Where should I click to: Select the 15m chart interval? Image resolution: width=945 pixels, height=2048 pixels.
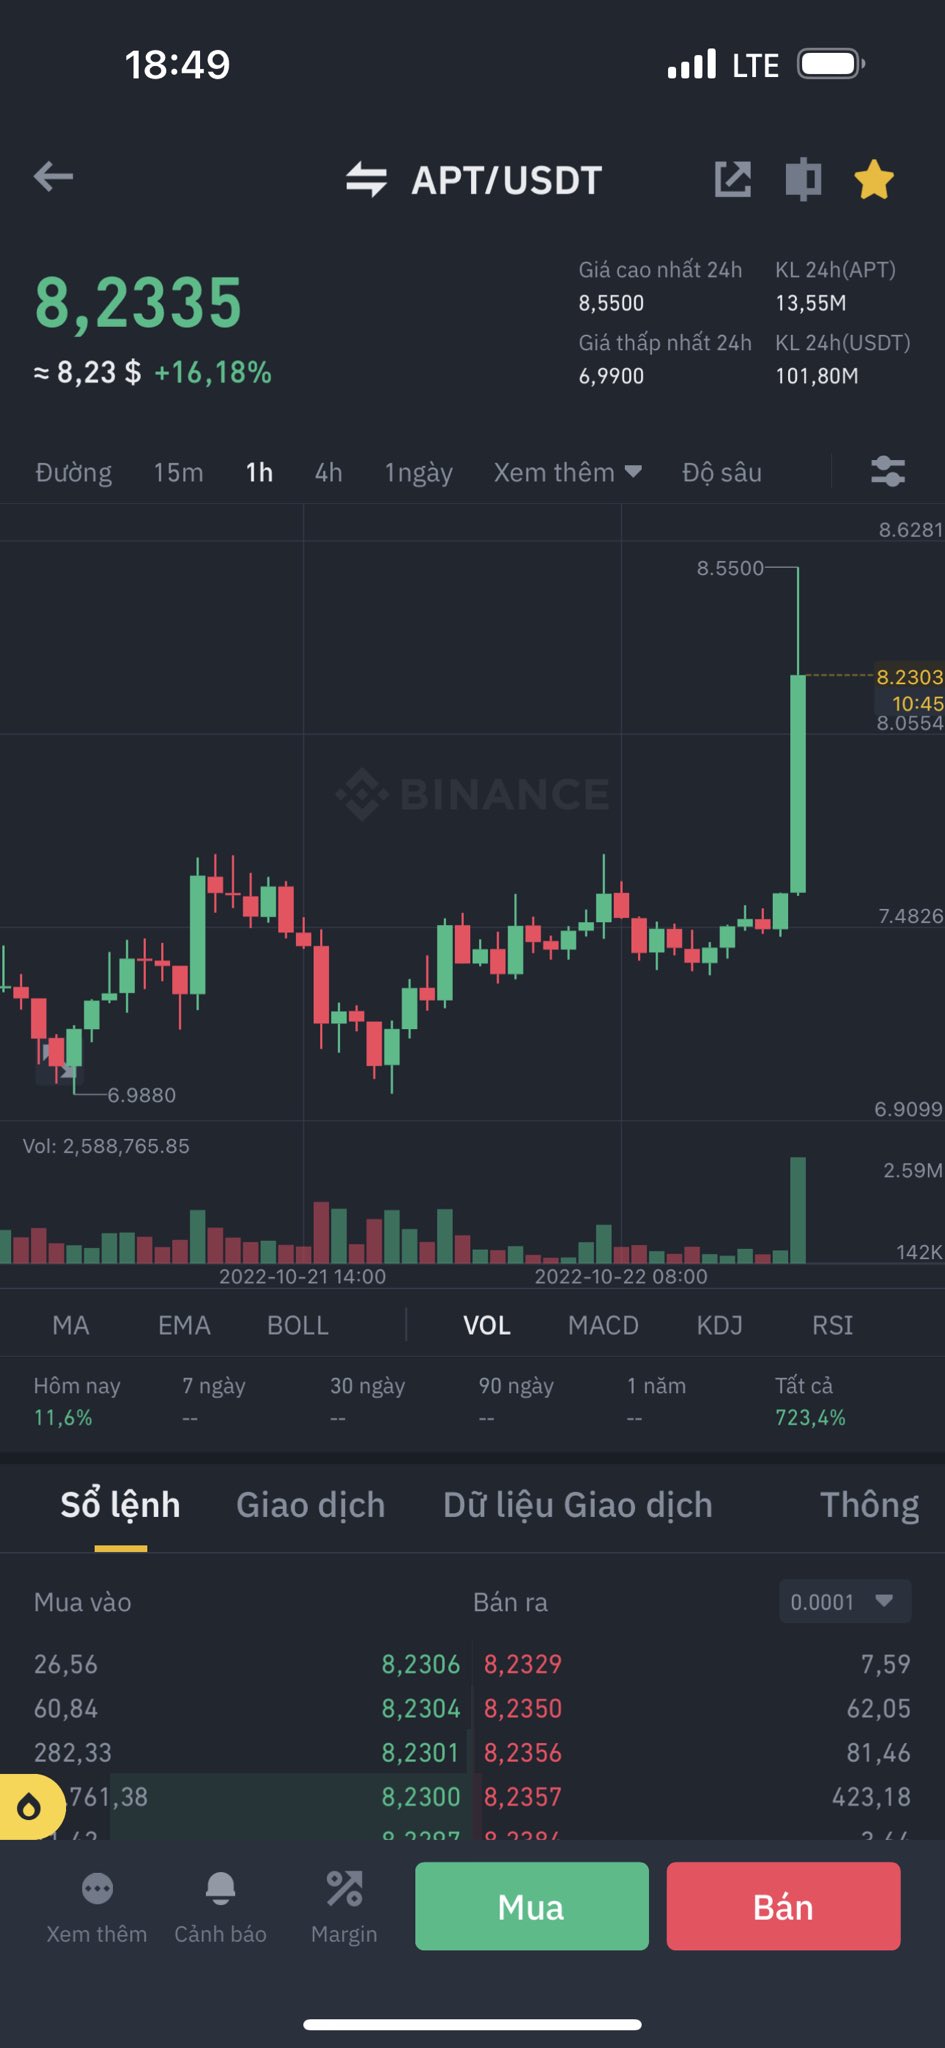click(178, 472)
